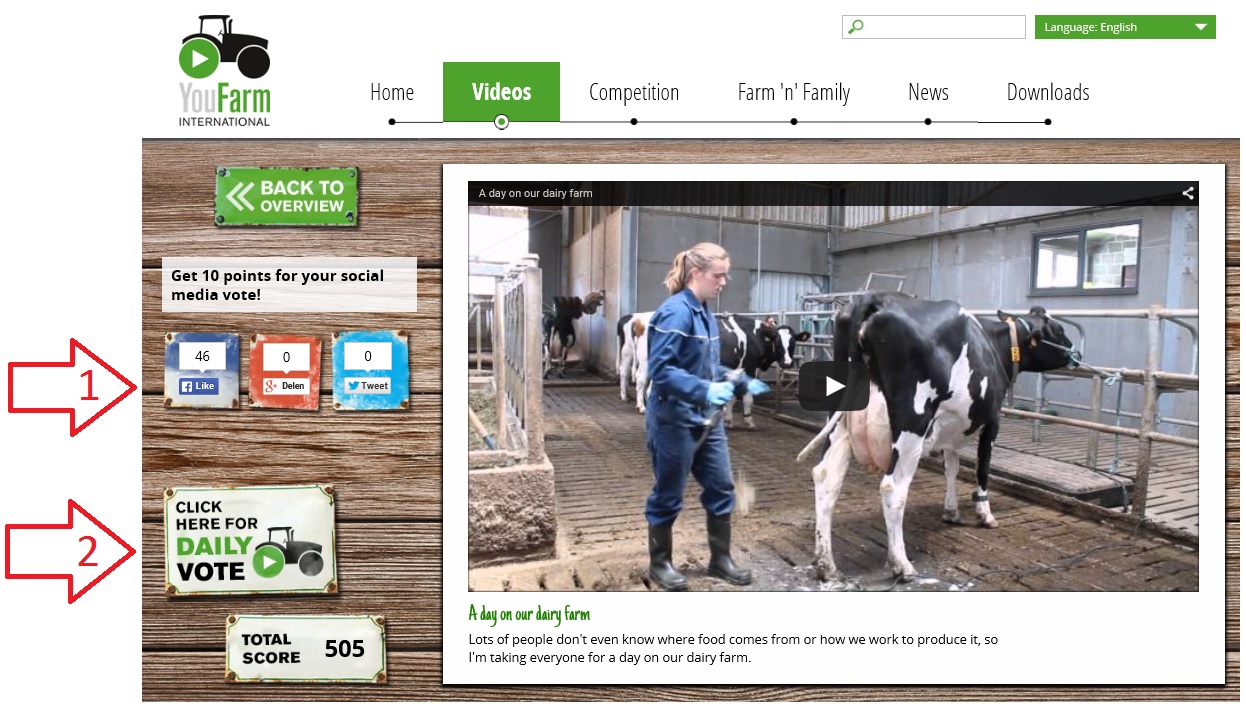The image size is (1246, 707).
Task: Share via Google Plus Delen button
Action: 285,386
